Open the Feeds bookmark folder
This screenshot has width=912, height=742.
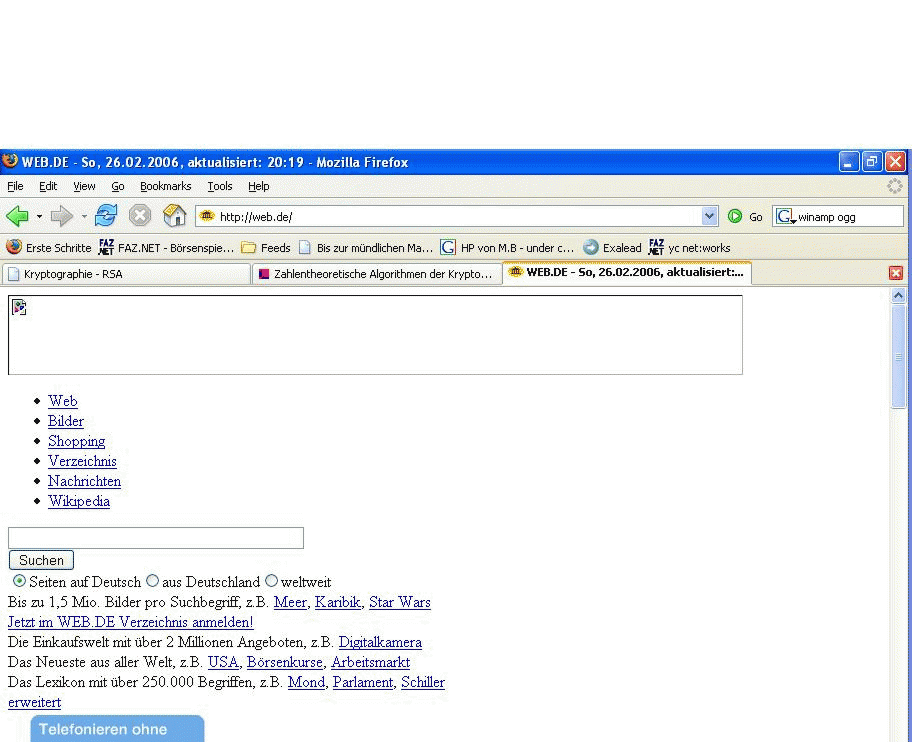(266, 248)
